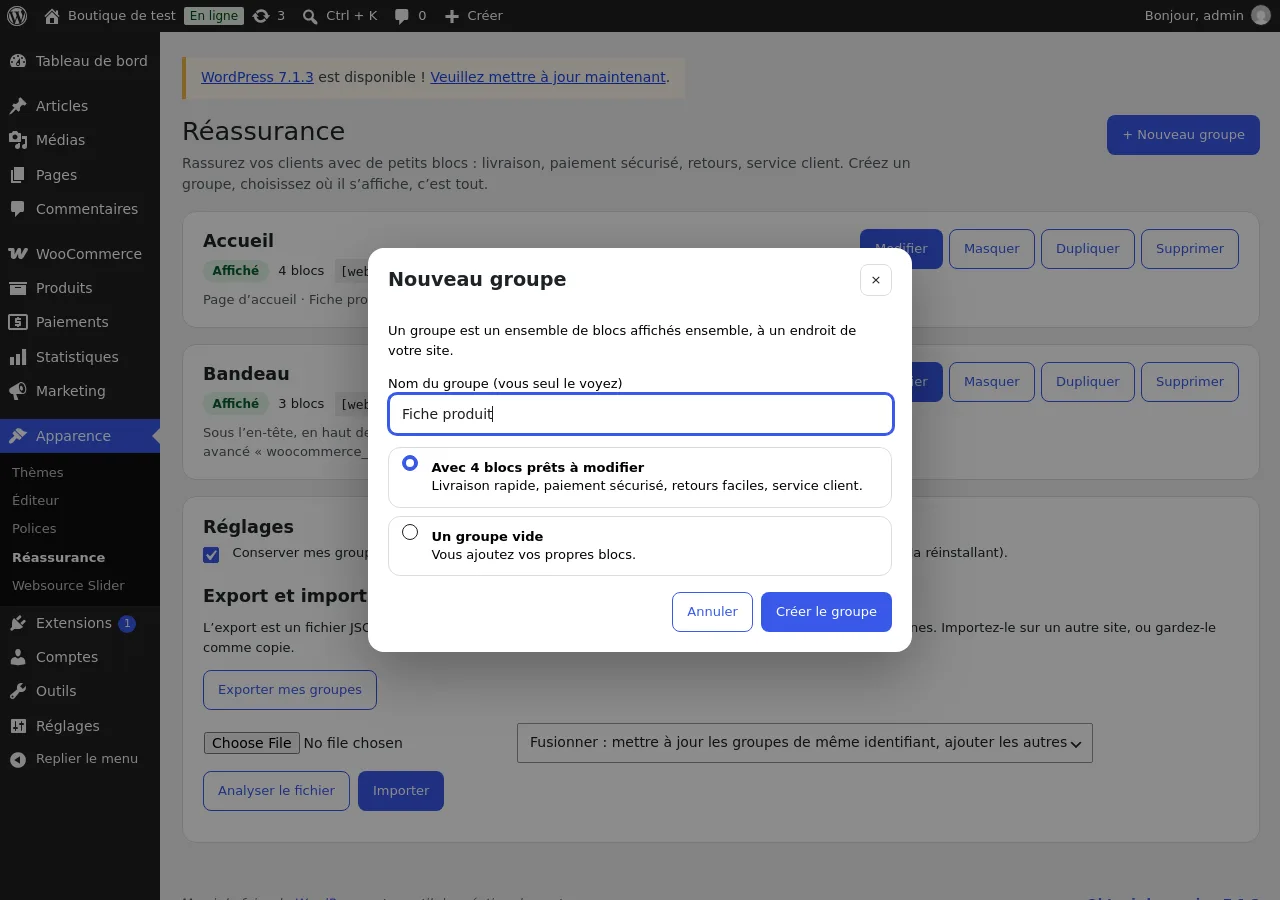1280x900 pixels.
Task: Open the comments bubble icon in toolbar
Action: (402, 16)
